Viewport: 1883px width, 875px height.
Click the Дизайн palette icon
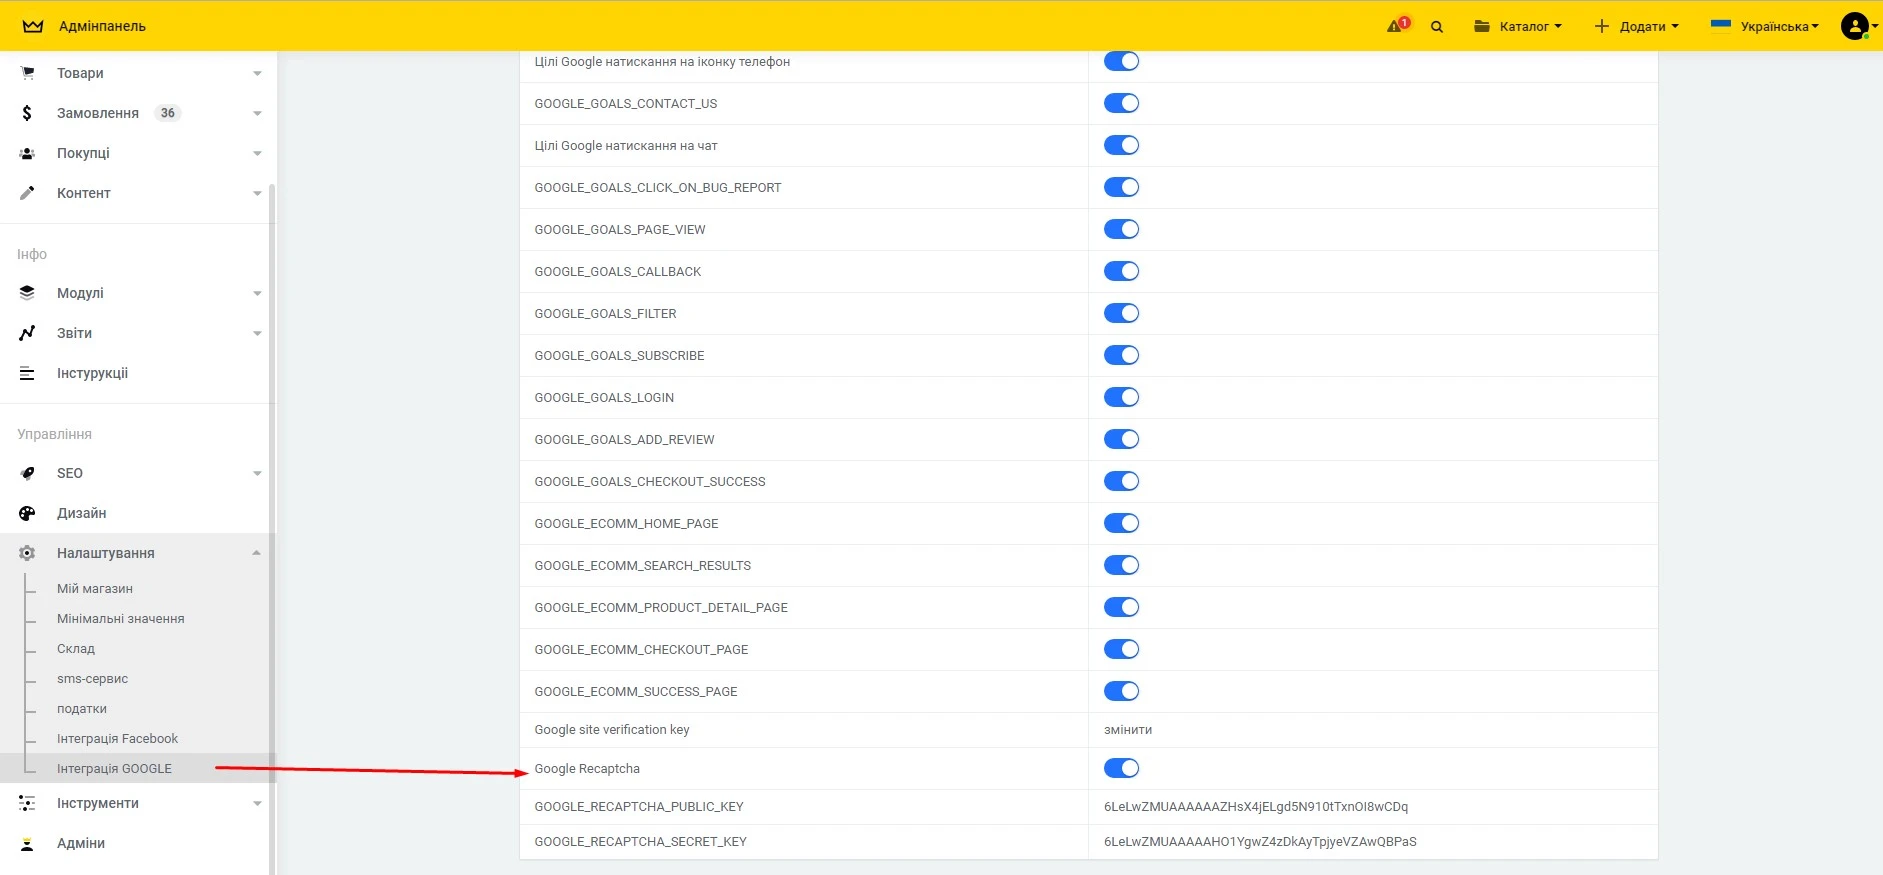click(x=27, y=513)
